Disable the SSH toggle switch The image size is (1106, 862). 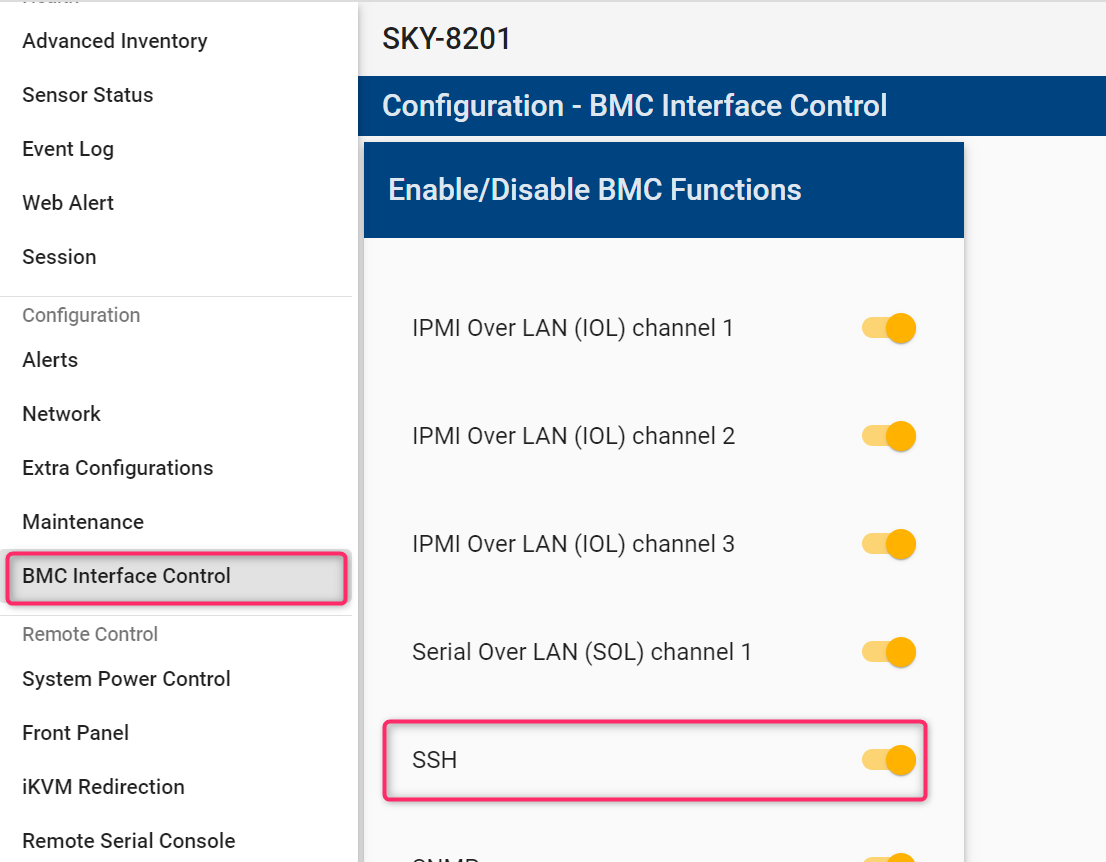[x=889, y=760]
